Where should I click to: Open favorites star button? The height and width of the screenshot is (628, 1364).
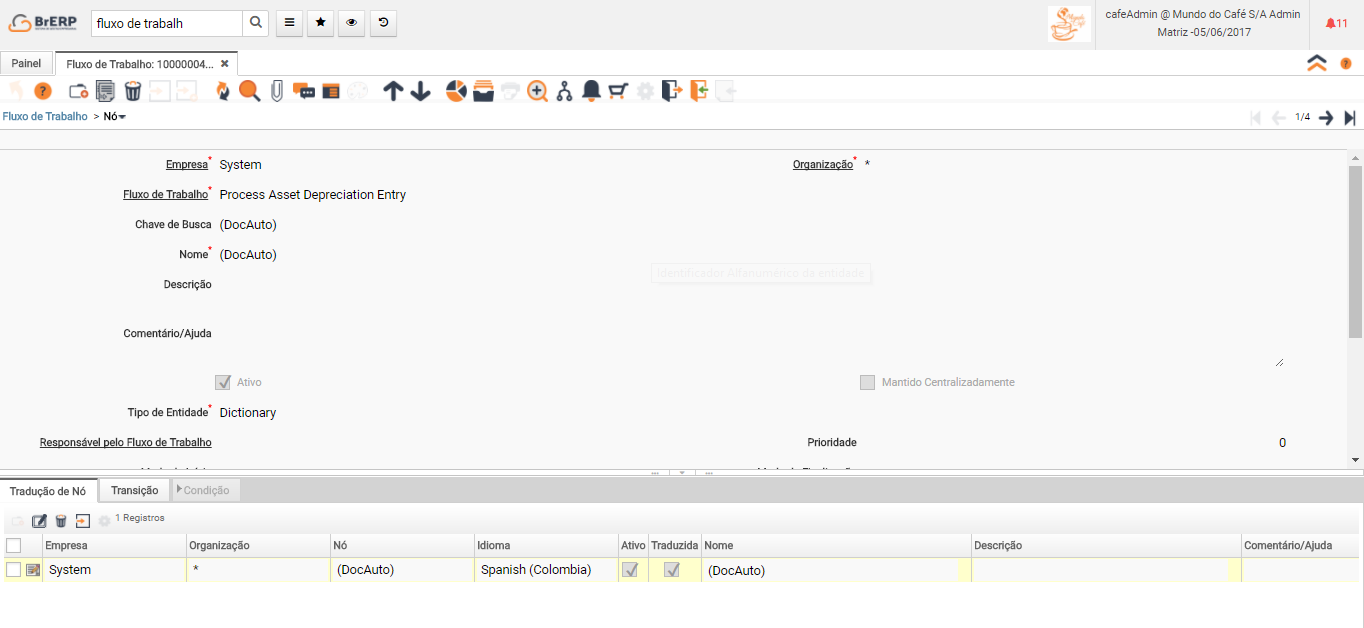(x=320, y=23)
